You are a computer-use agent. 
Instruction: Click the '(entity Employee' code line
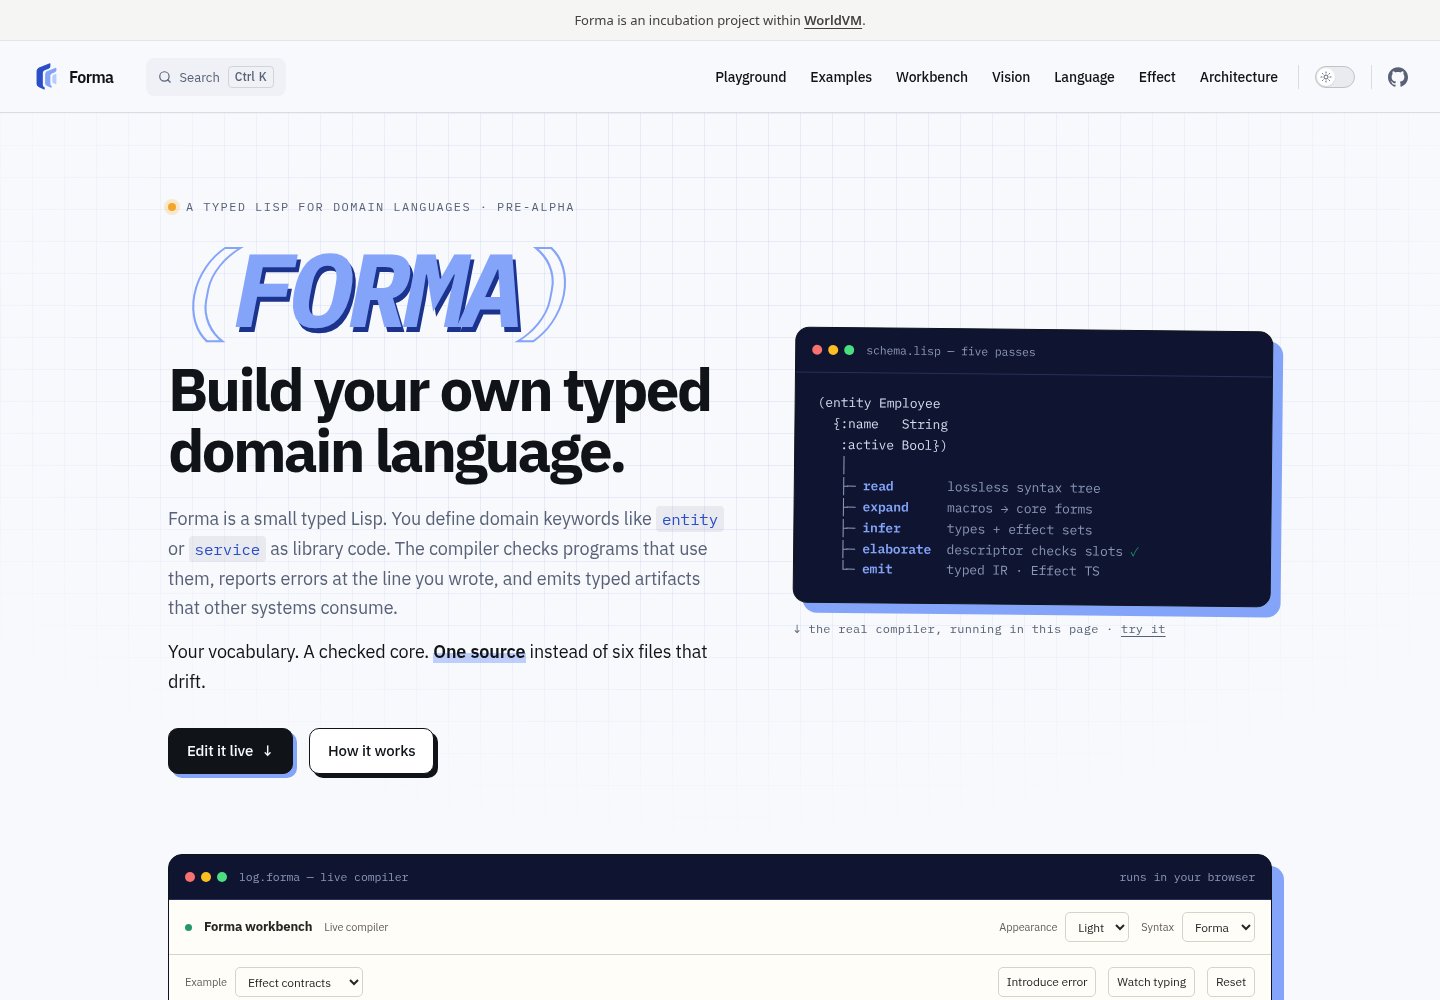[x=879, y=403]
